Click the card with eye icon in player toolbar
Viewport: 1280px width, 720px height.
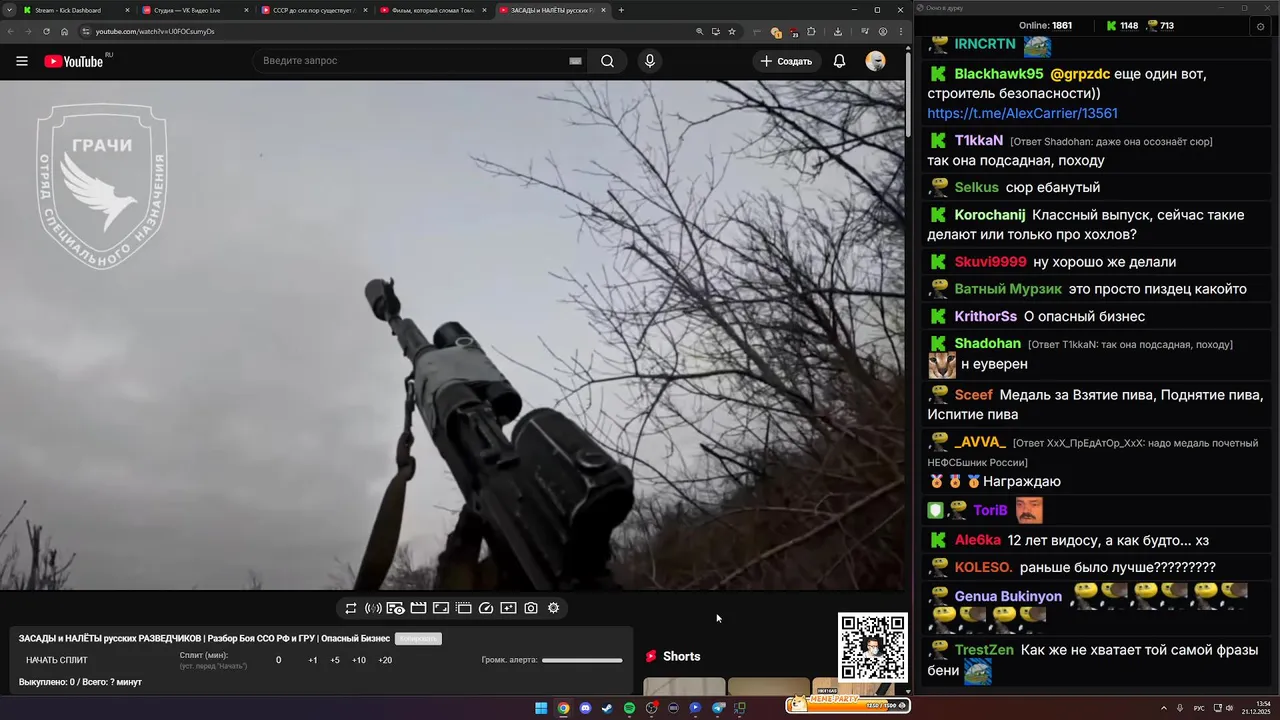396,608
